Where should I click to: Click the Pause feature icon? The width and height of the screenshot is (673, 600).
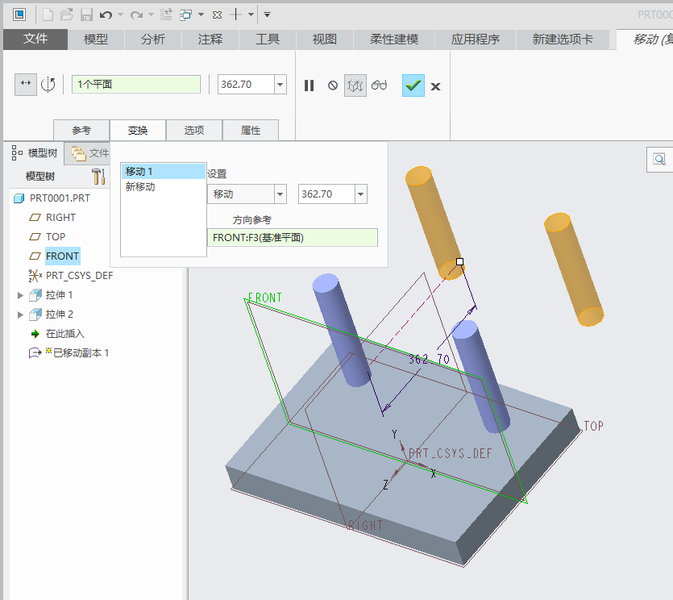pyautogui.click(x=309, y=85)
